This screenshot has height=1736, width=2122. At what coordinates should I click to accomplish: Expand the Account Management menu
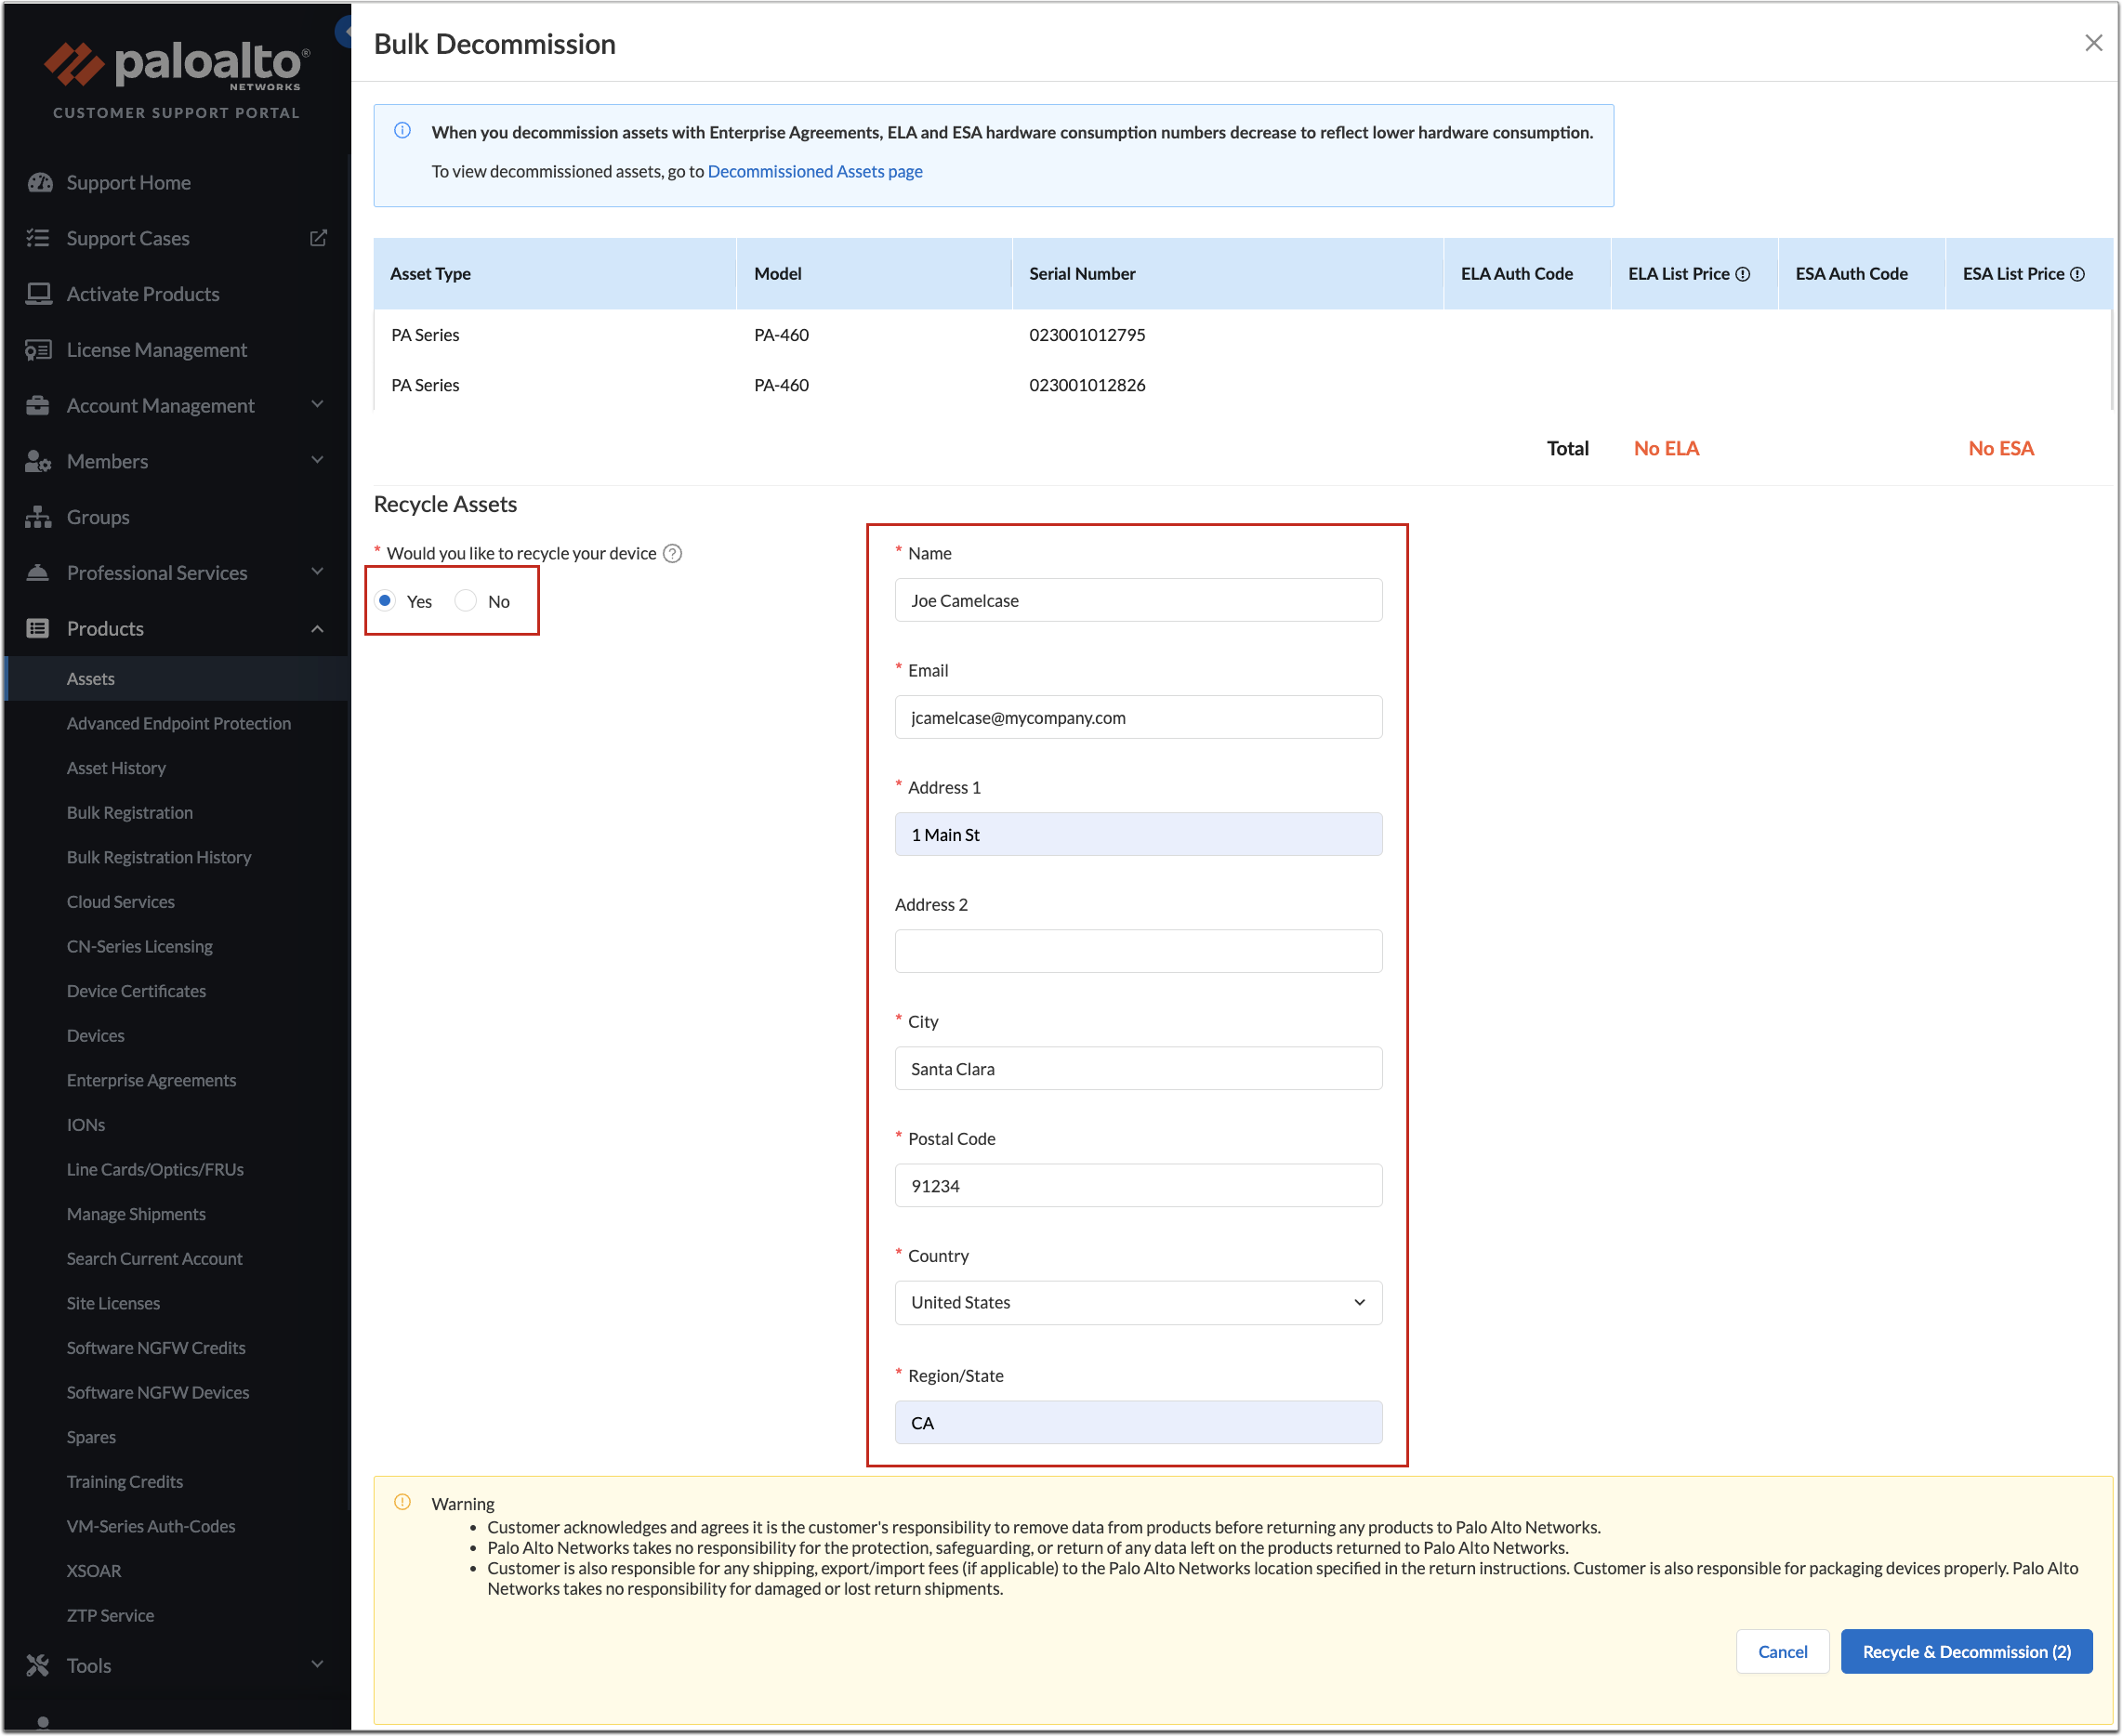coord(317,405)
